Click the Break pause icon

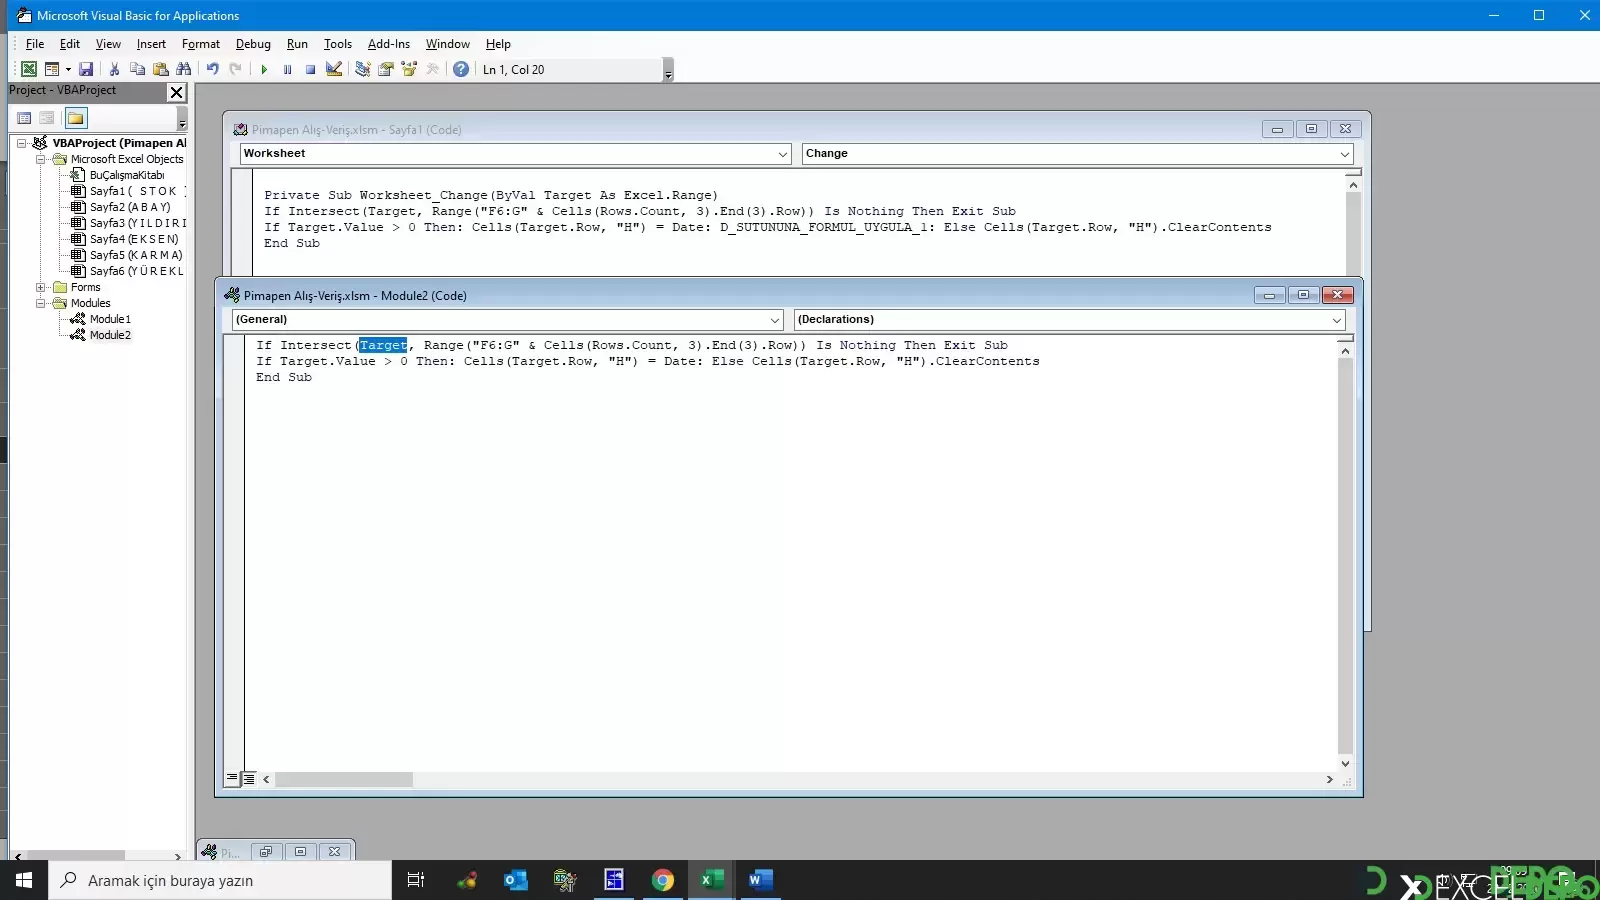pos(287,69)
